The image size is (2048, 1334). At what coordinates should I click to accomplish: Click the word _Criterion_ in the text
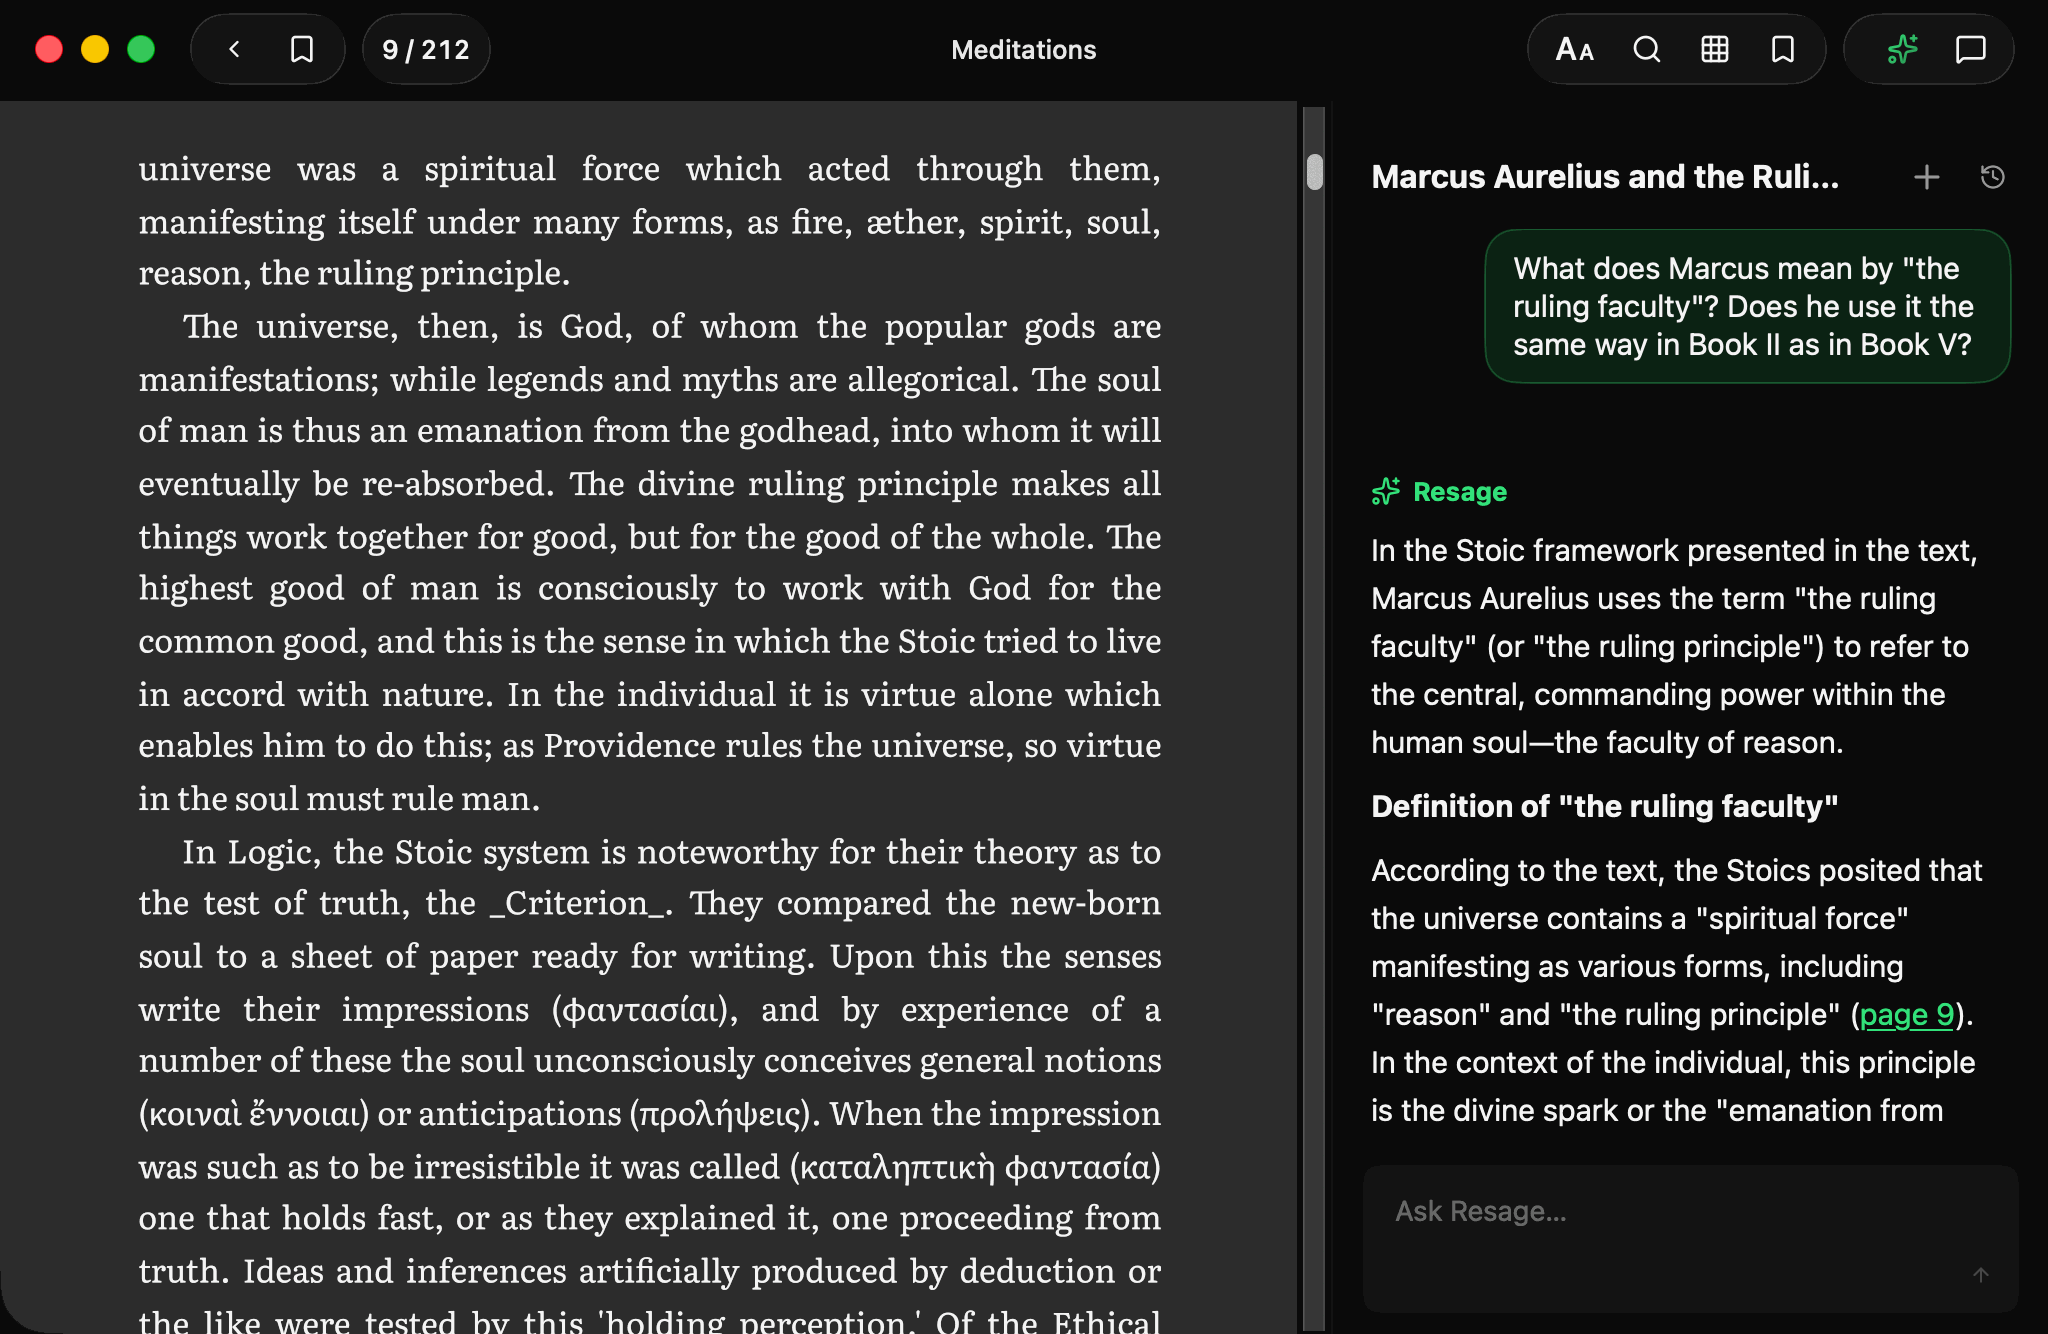[x=579, y=904]
